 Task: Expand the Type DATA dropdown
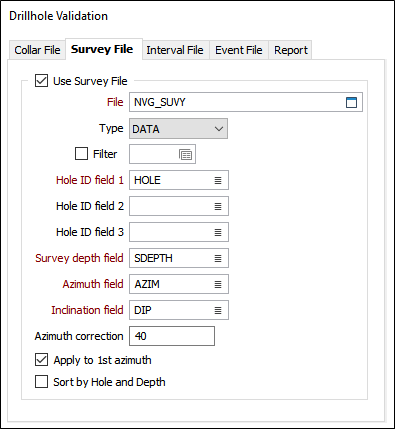click(x=178, y=129)
